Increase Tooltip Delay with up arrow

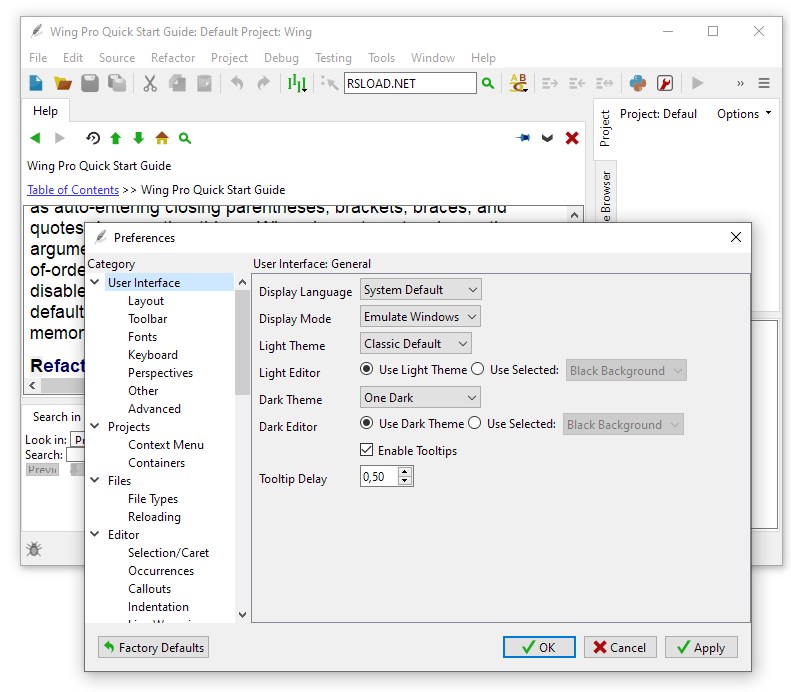click(x=404, y=473)
